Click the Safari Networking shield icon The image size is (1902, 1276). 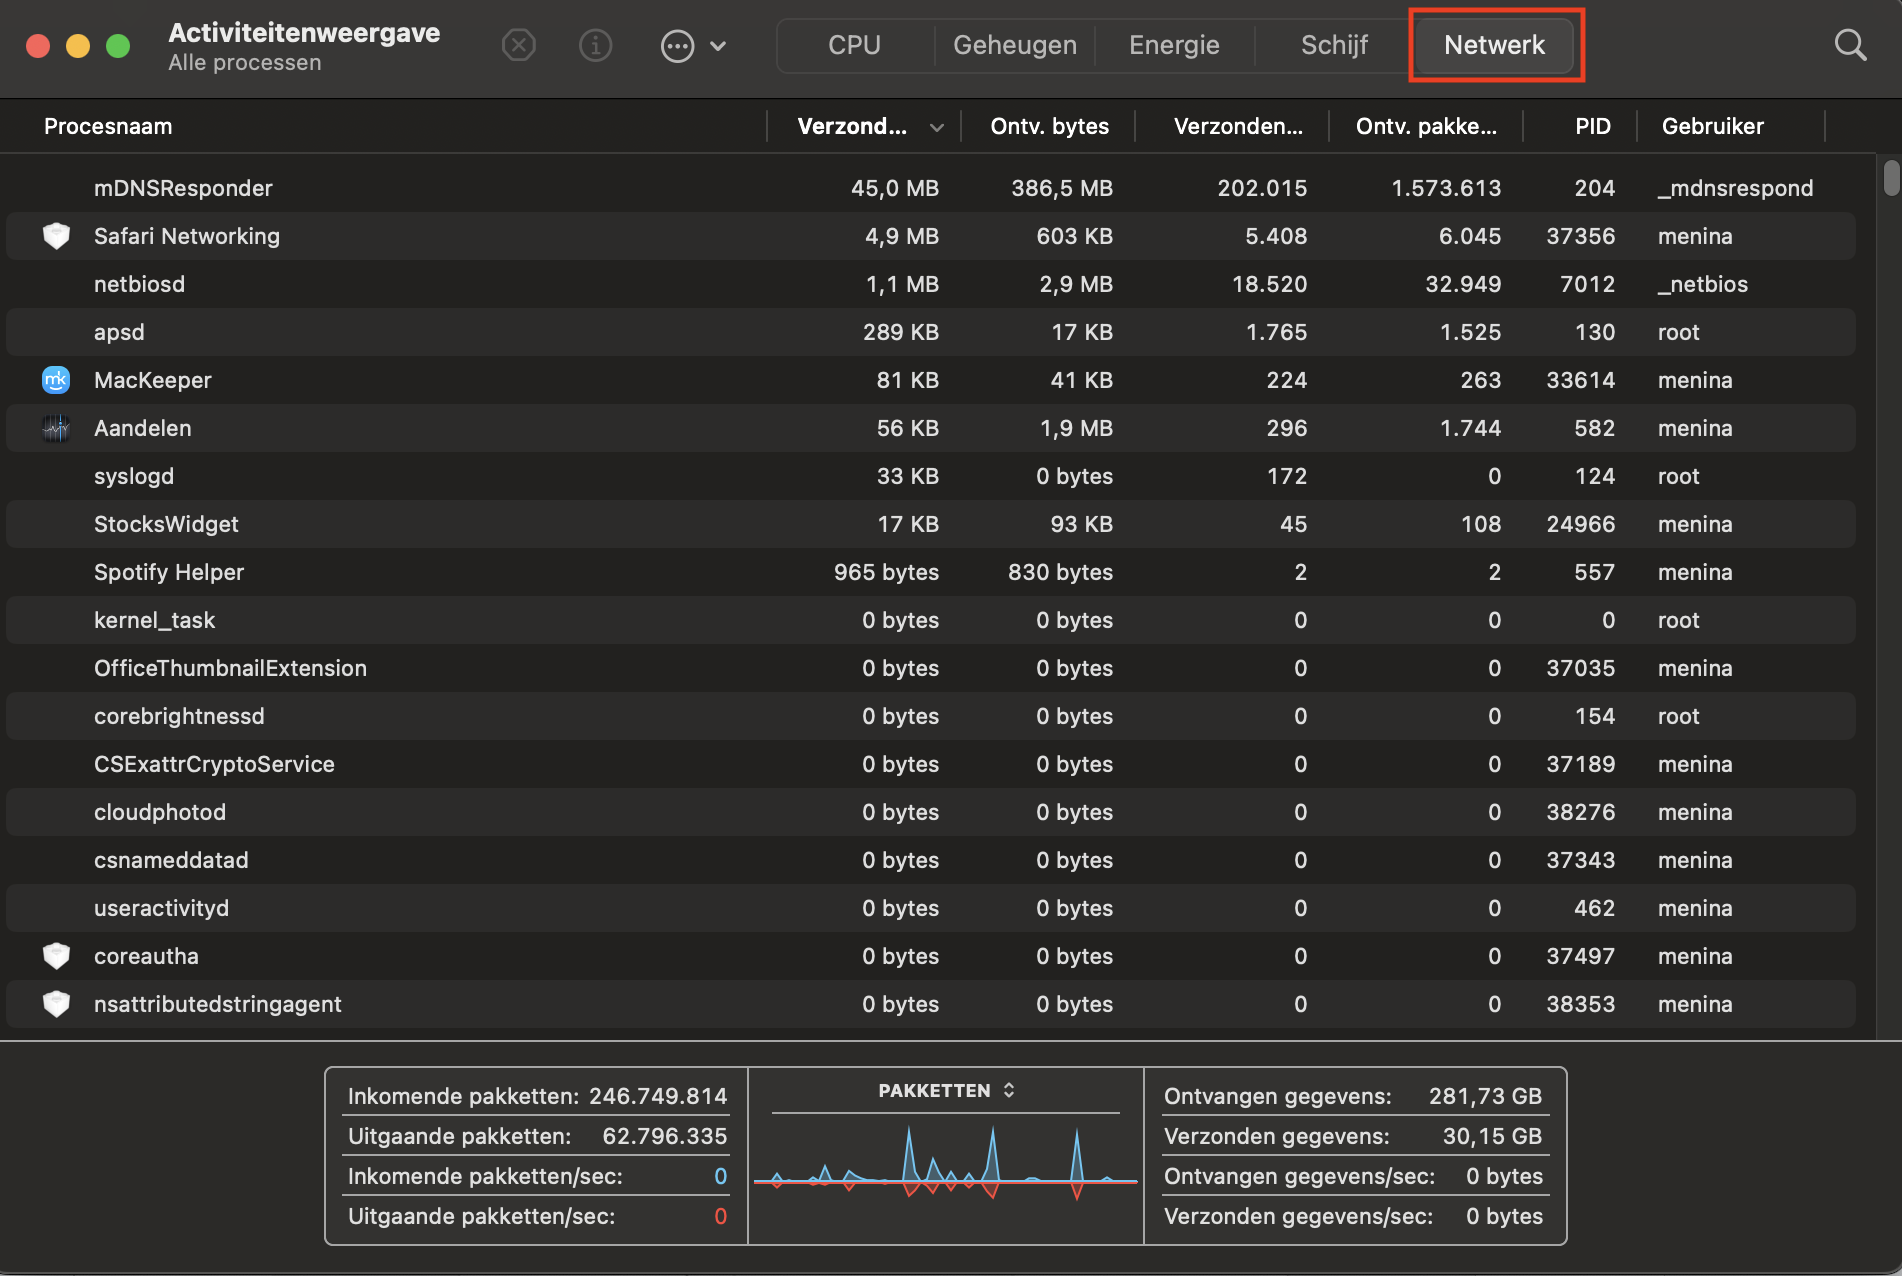point(56,236)
